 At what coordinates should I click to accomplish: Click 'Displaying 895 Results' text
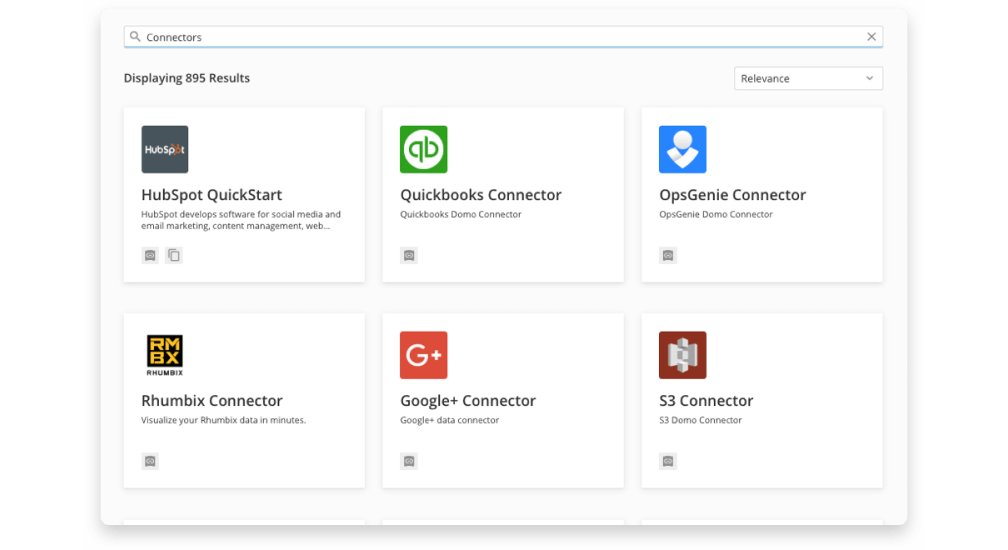pos(186,78)
